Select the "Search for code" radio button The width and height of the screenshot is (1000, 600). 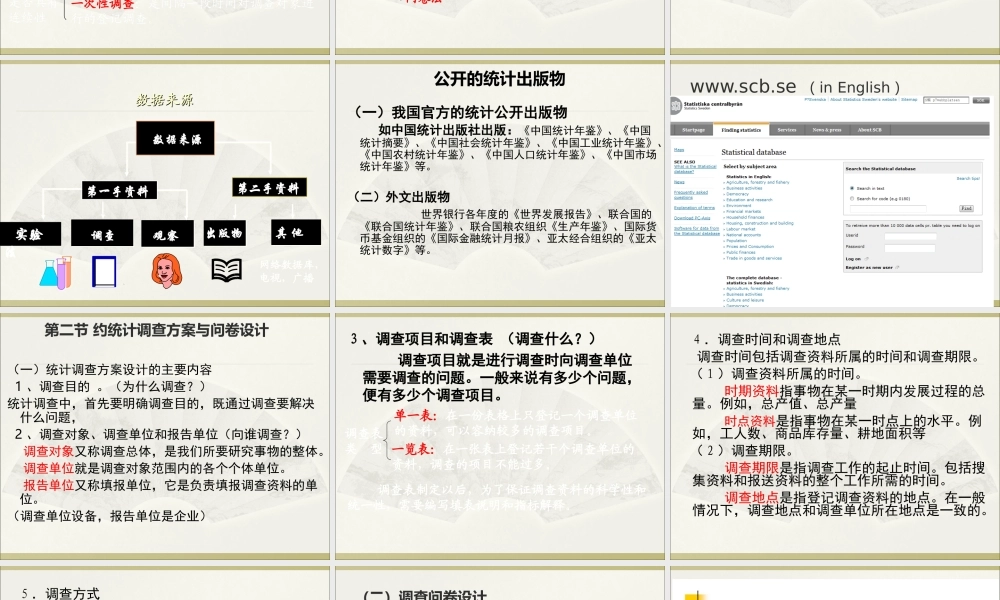pyautogui.click(x=852, y=198)
